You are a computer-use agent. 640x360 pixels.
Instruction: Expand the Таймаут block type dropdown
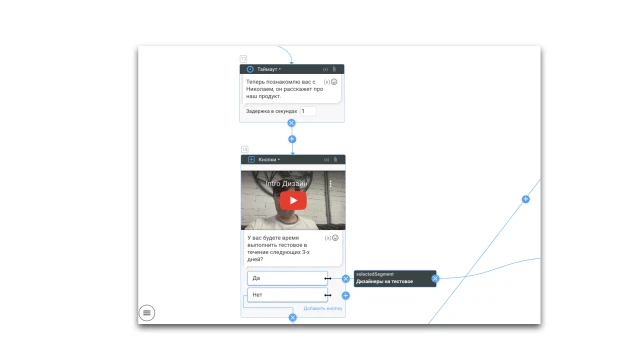click(x=269, y=69)
